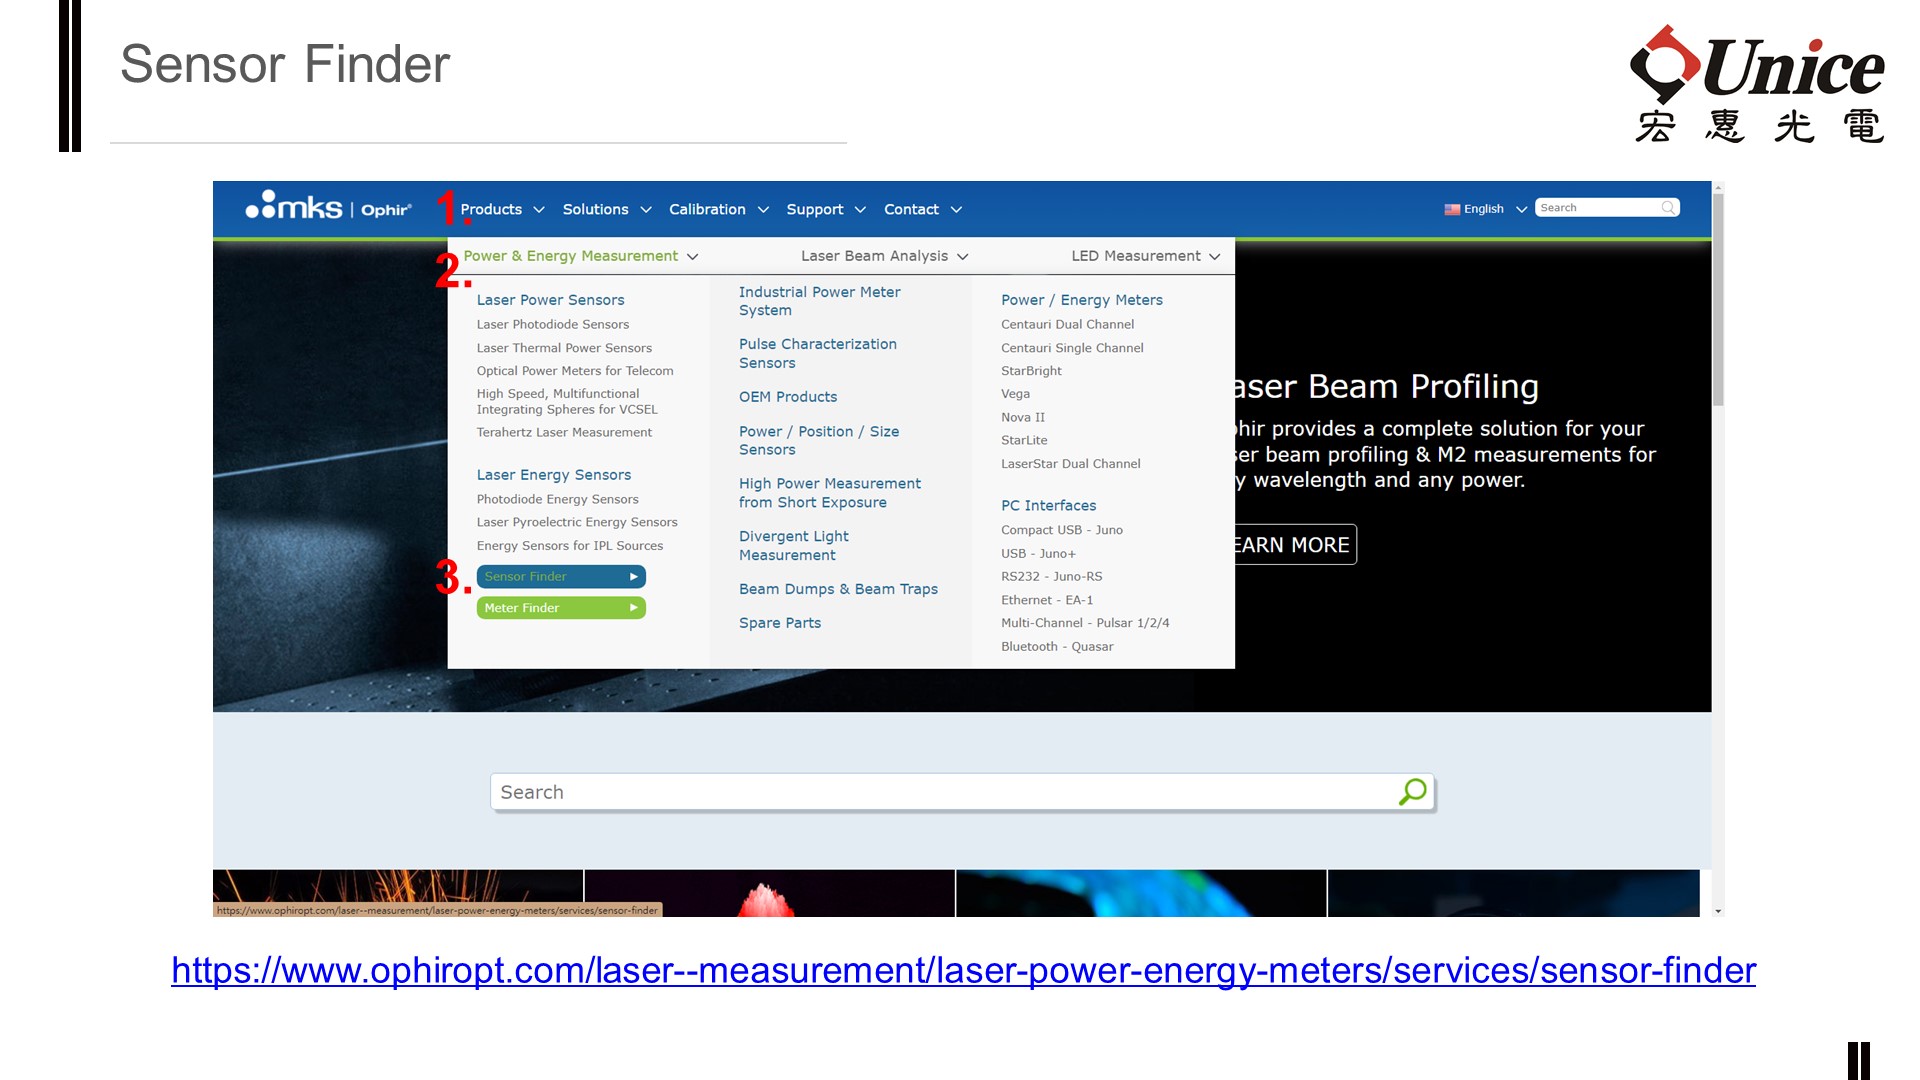The image size is (1920, 1080).
Task: Open the Solutions menu
Action: [595, 209]
